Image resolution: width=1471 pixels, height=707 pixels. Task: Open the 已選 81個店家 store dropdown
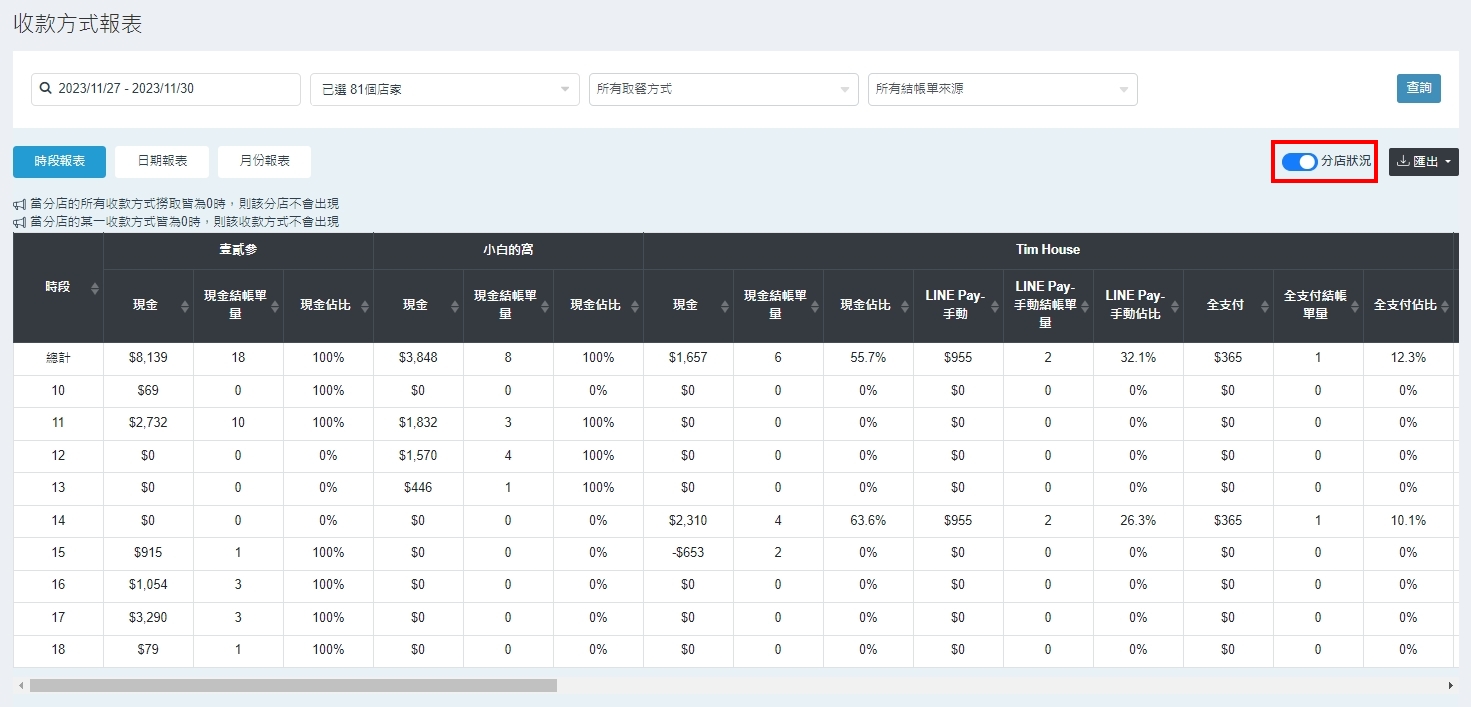[x=444, y=89]
